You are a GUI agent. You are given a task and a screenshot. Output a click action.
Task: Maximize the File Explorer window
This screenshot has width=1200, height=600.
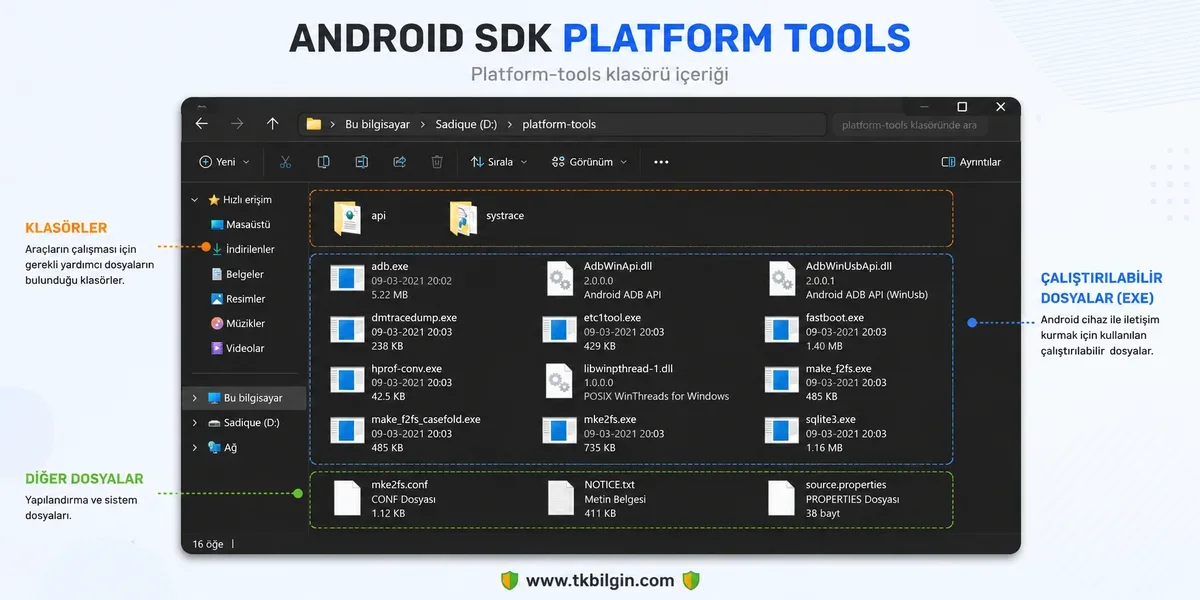pyautogui.click(x=962, y=107)
